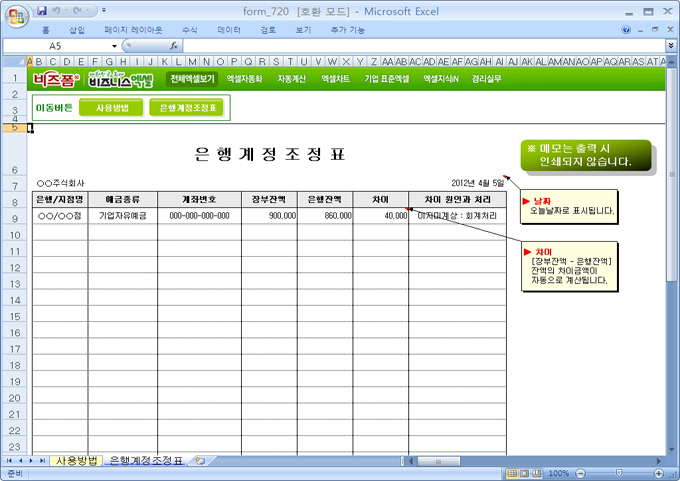Click the 전체엑셀보기 link in banner

pos(192,78)
